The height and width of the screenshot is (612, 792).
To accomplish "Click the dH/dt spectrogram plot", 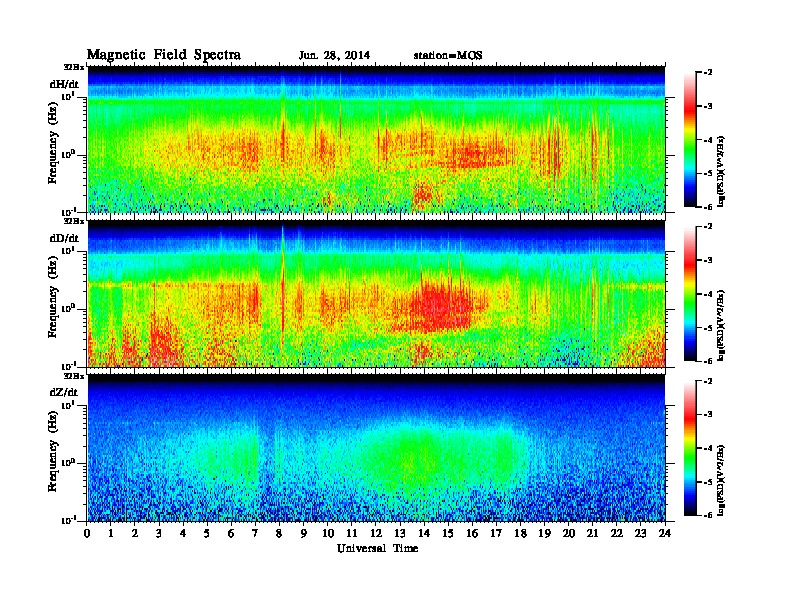I will coord(376,139).
